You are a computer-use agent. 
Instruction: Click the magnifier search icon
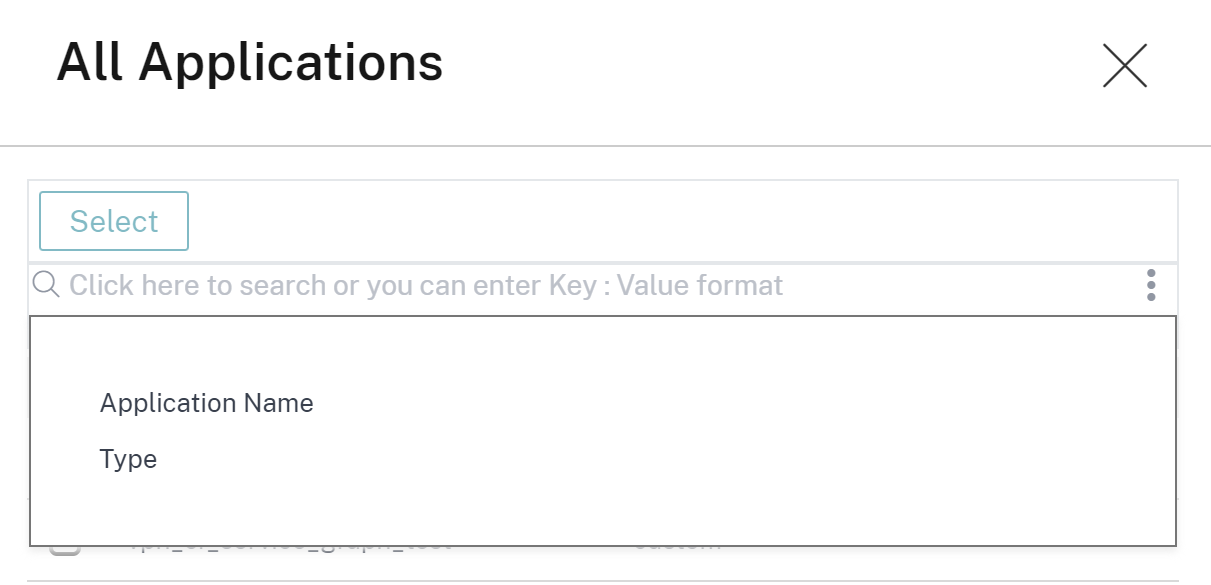(x=46, y=284)
